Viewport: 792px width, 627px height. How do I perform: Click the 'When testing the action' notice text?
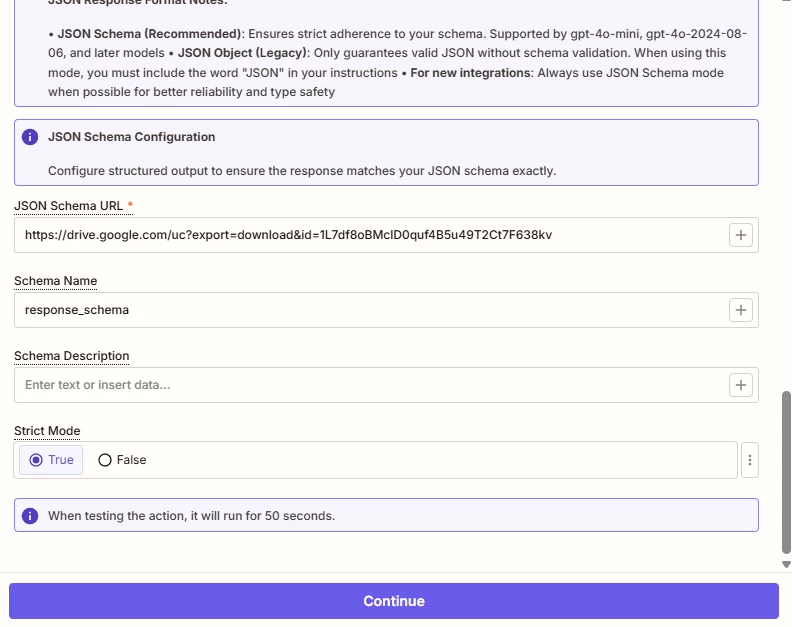click(191, 516)
